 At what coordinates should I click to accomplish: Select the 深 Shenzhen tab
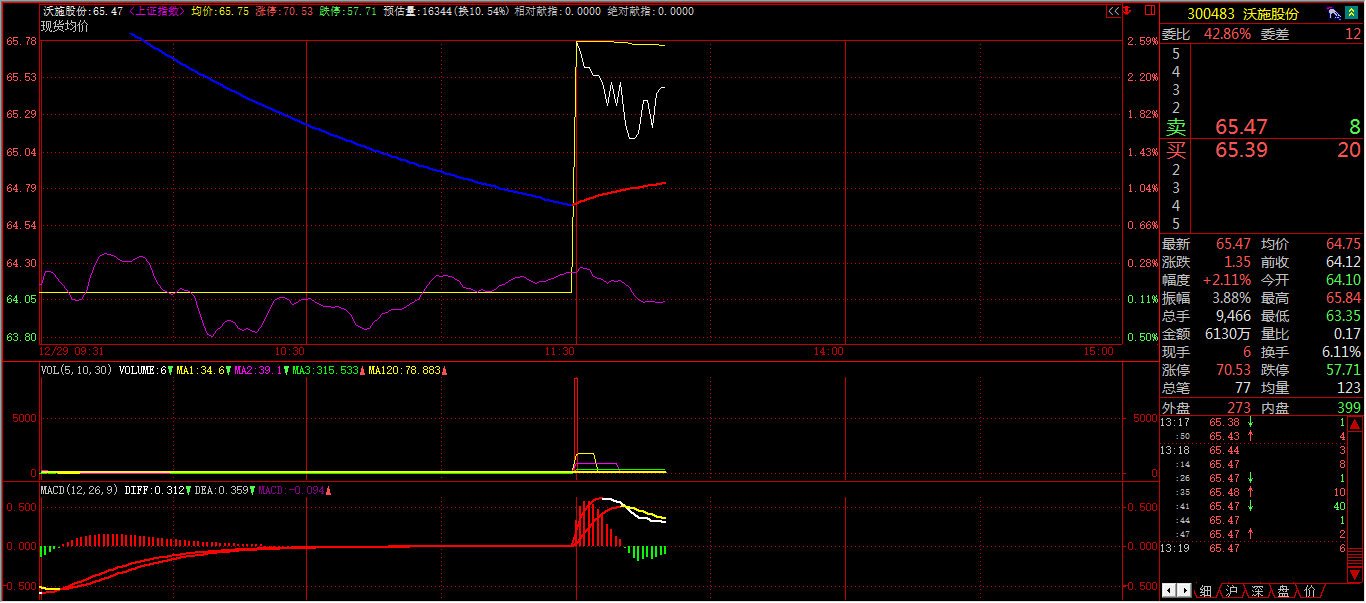point(1258,592)
